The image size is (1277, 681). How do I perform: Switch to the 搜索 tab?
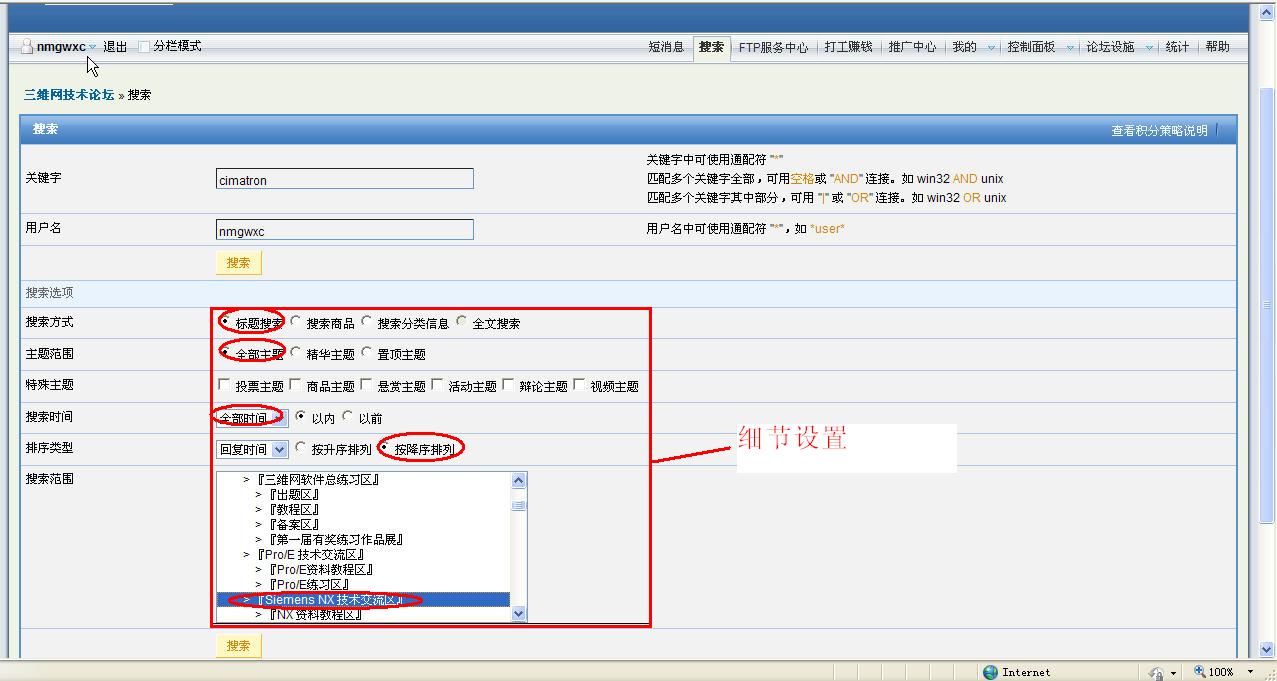(711, 47)
